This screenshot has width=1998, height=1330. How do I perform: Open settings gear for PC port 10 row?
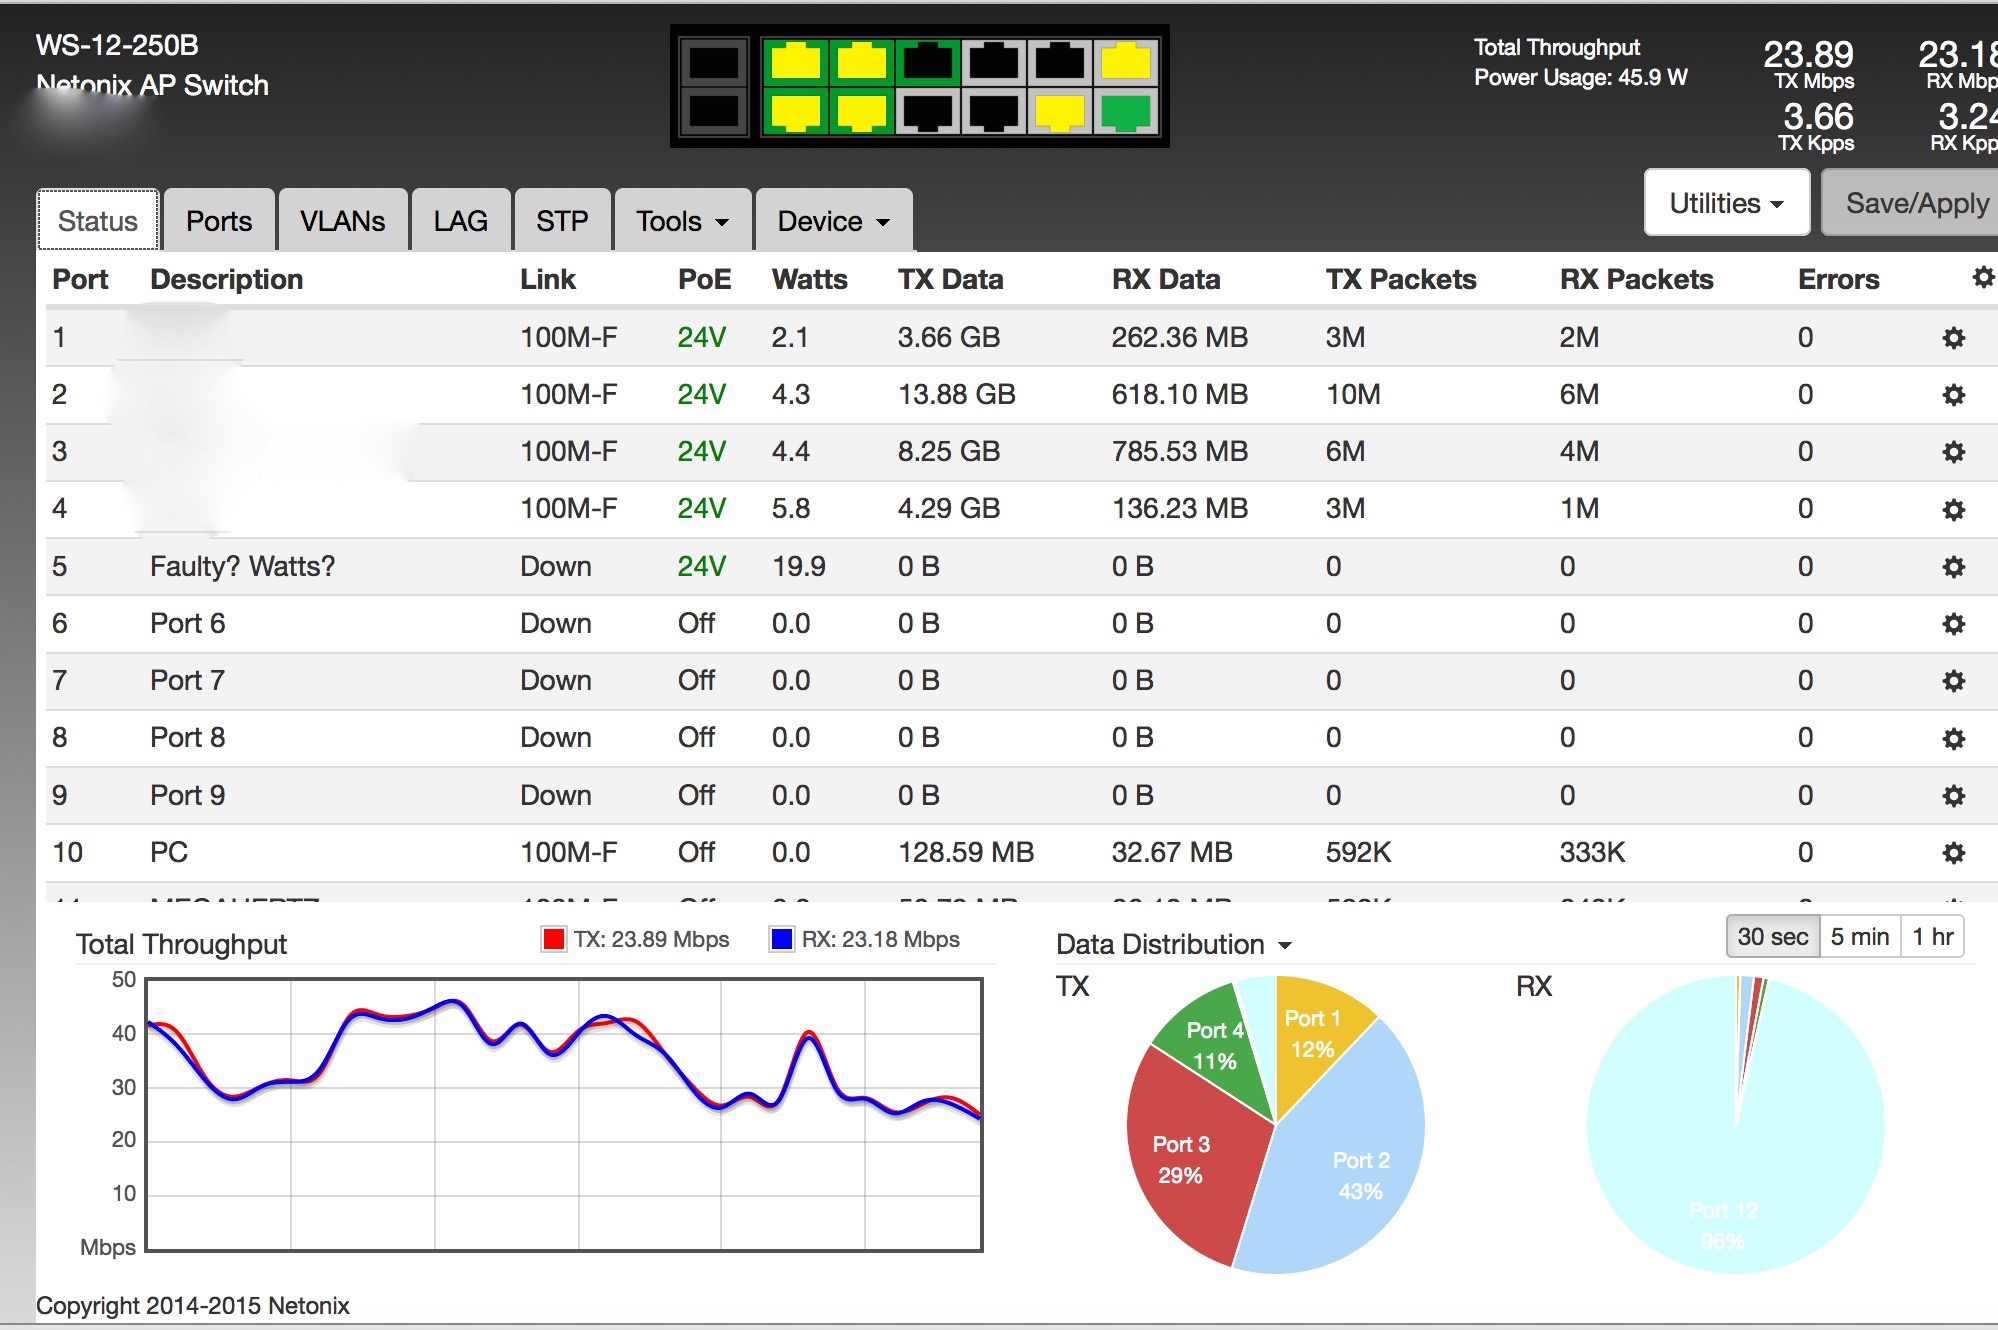(1954, 853)
